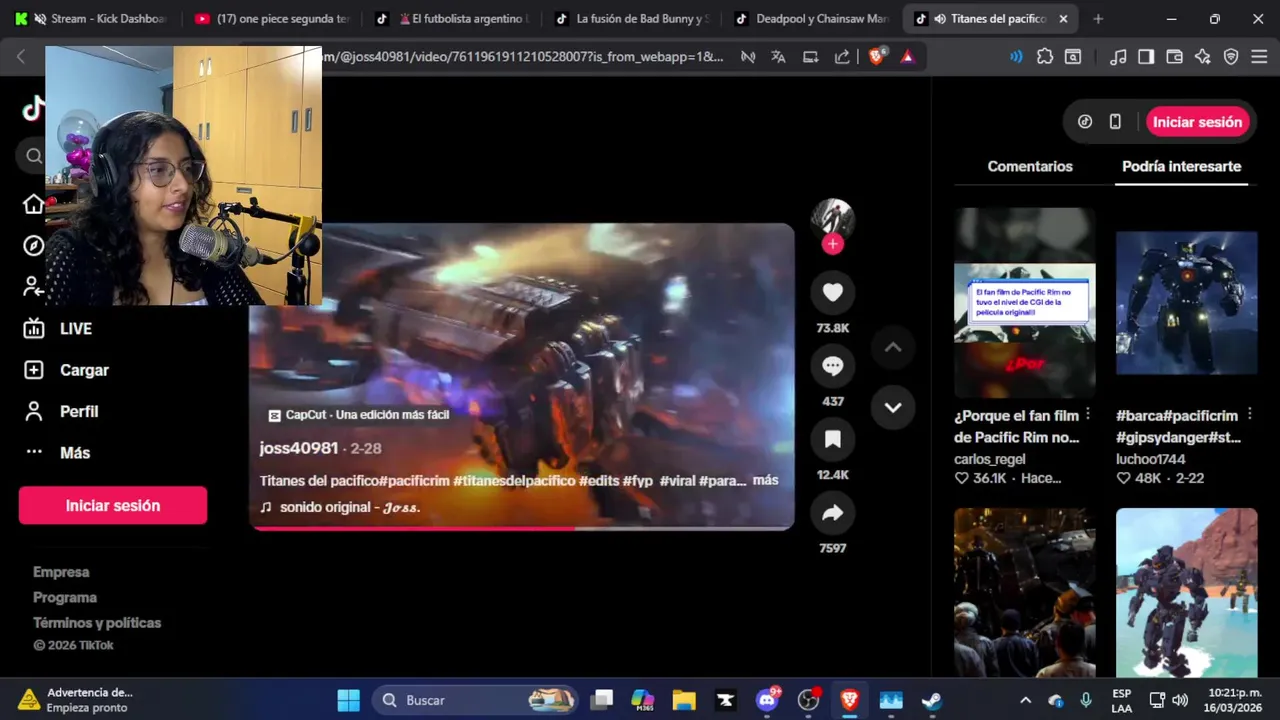Click the get app phone icon
1280x720 pixels.
1115,122
